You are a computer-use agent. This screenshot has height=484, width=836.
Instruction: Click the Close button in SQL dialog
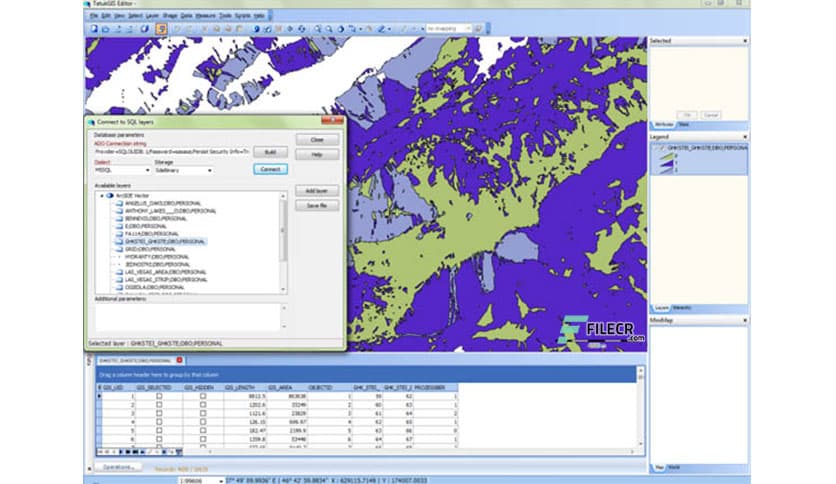317,140
